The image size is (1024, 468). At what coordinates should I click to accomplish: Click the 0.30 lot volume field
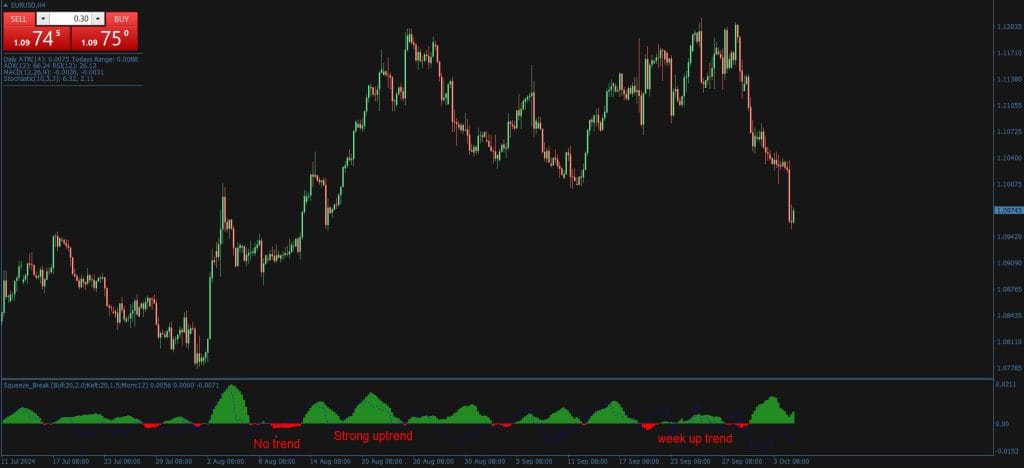(70, 19)
